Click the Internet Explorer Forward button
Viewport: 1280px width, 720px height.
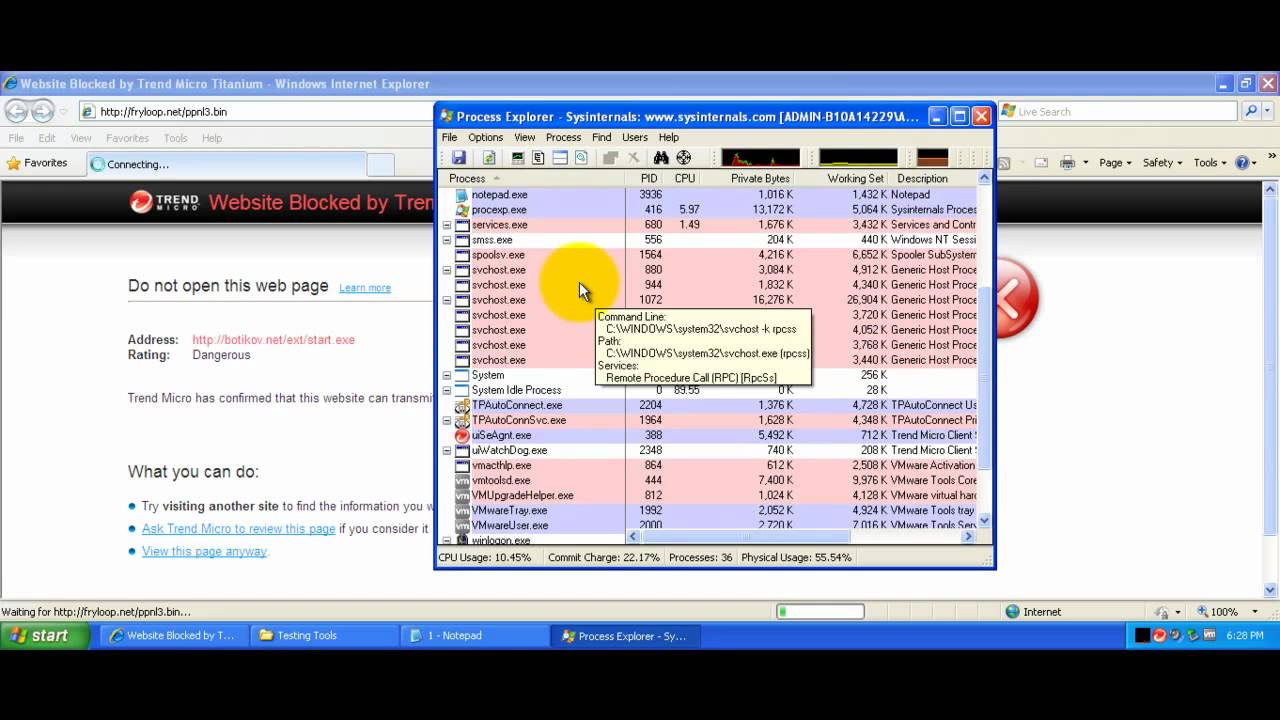pyautogui.click(x=42, y=111)
